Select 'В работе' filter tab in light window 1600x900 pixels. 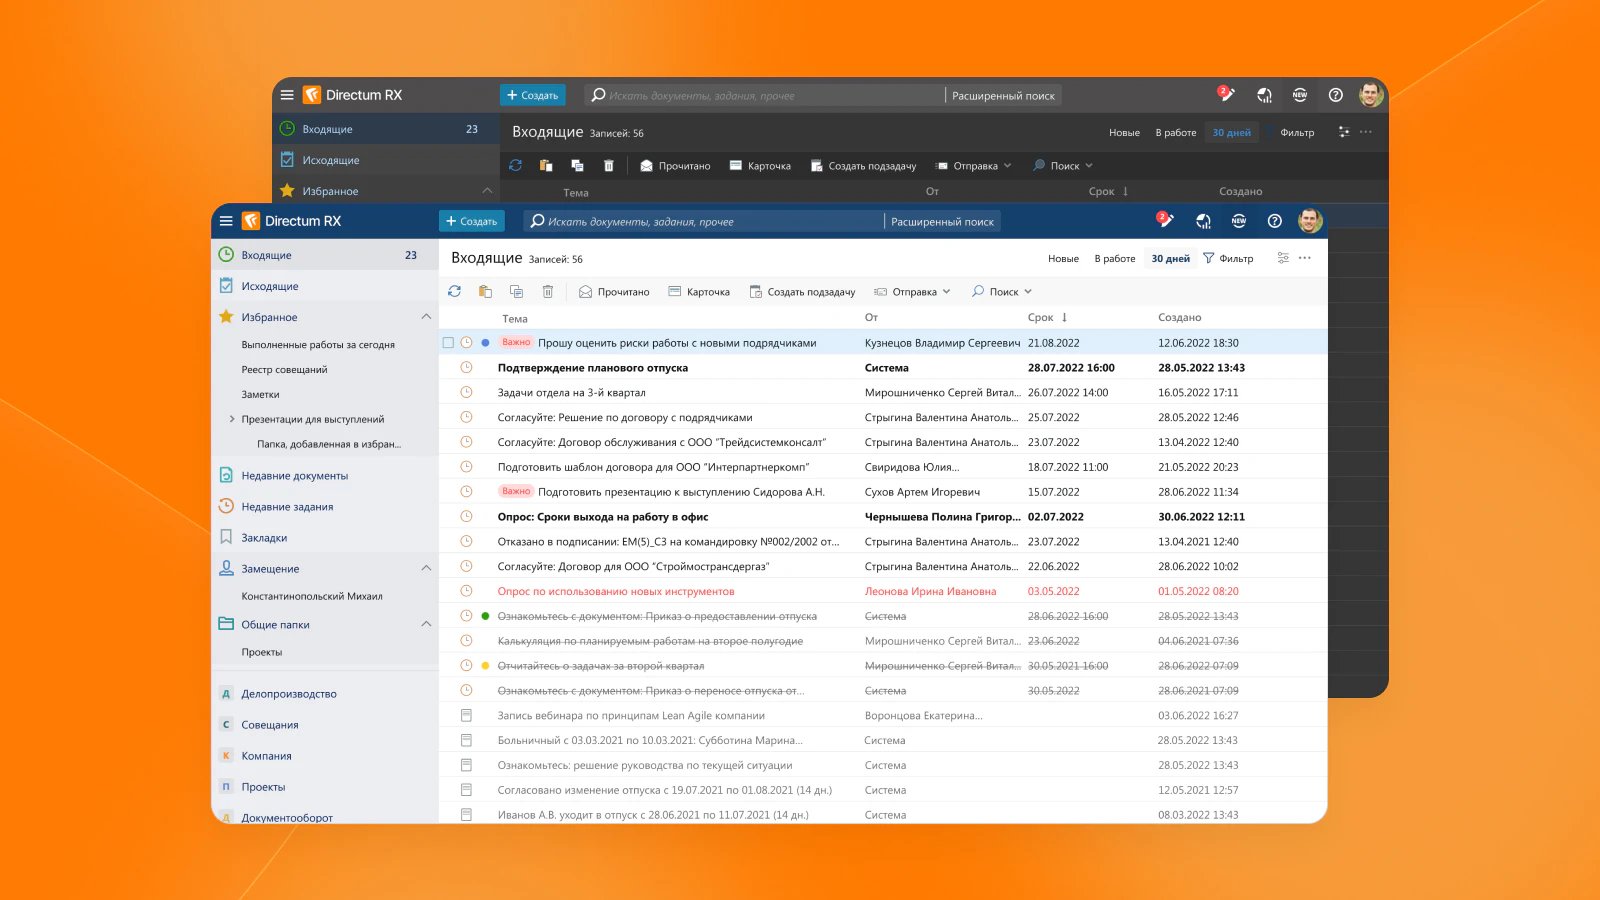(1115, 258)
